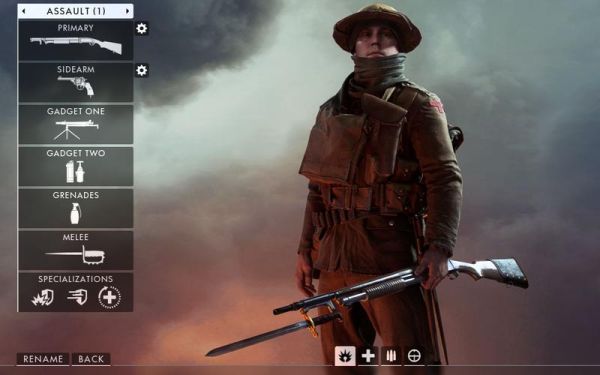This screenshot has width=600, height=375.
Task: Switch to Support class ammo icon
Action: click(x=391, y=356)
